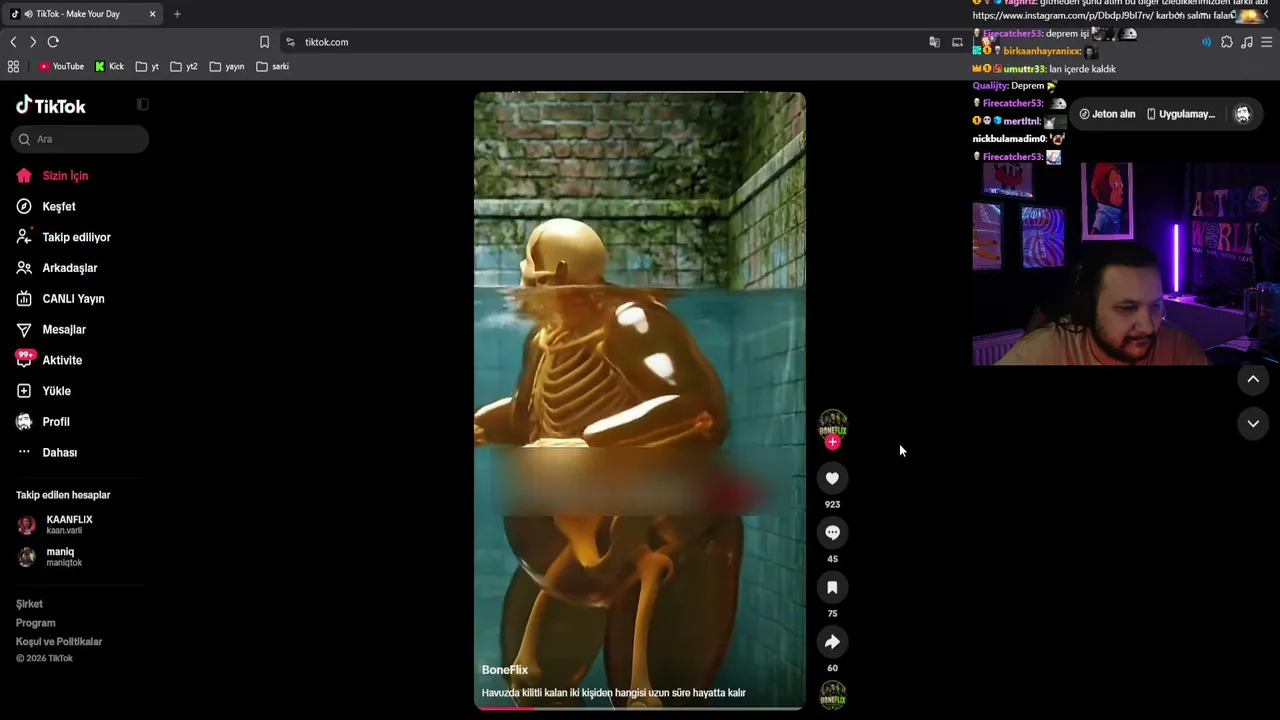The height and width of the screenshot is (720, 1280).
Task: Share the video using the arrow icon
Action: (832, 642)
